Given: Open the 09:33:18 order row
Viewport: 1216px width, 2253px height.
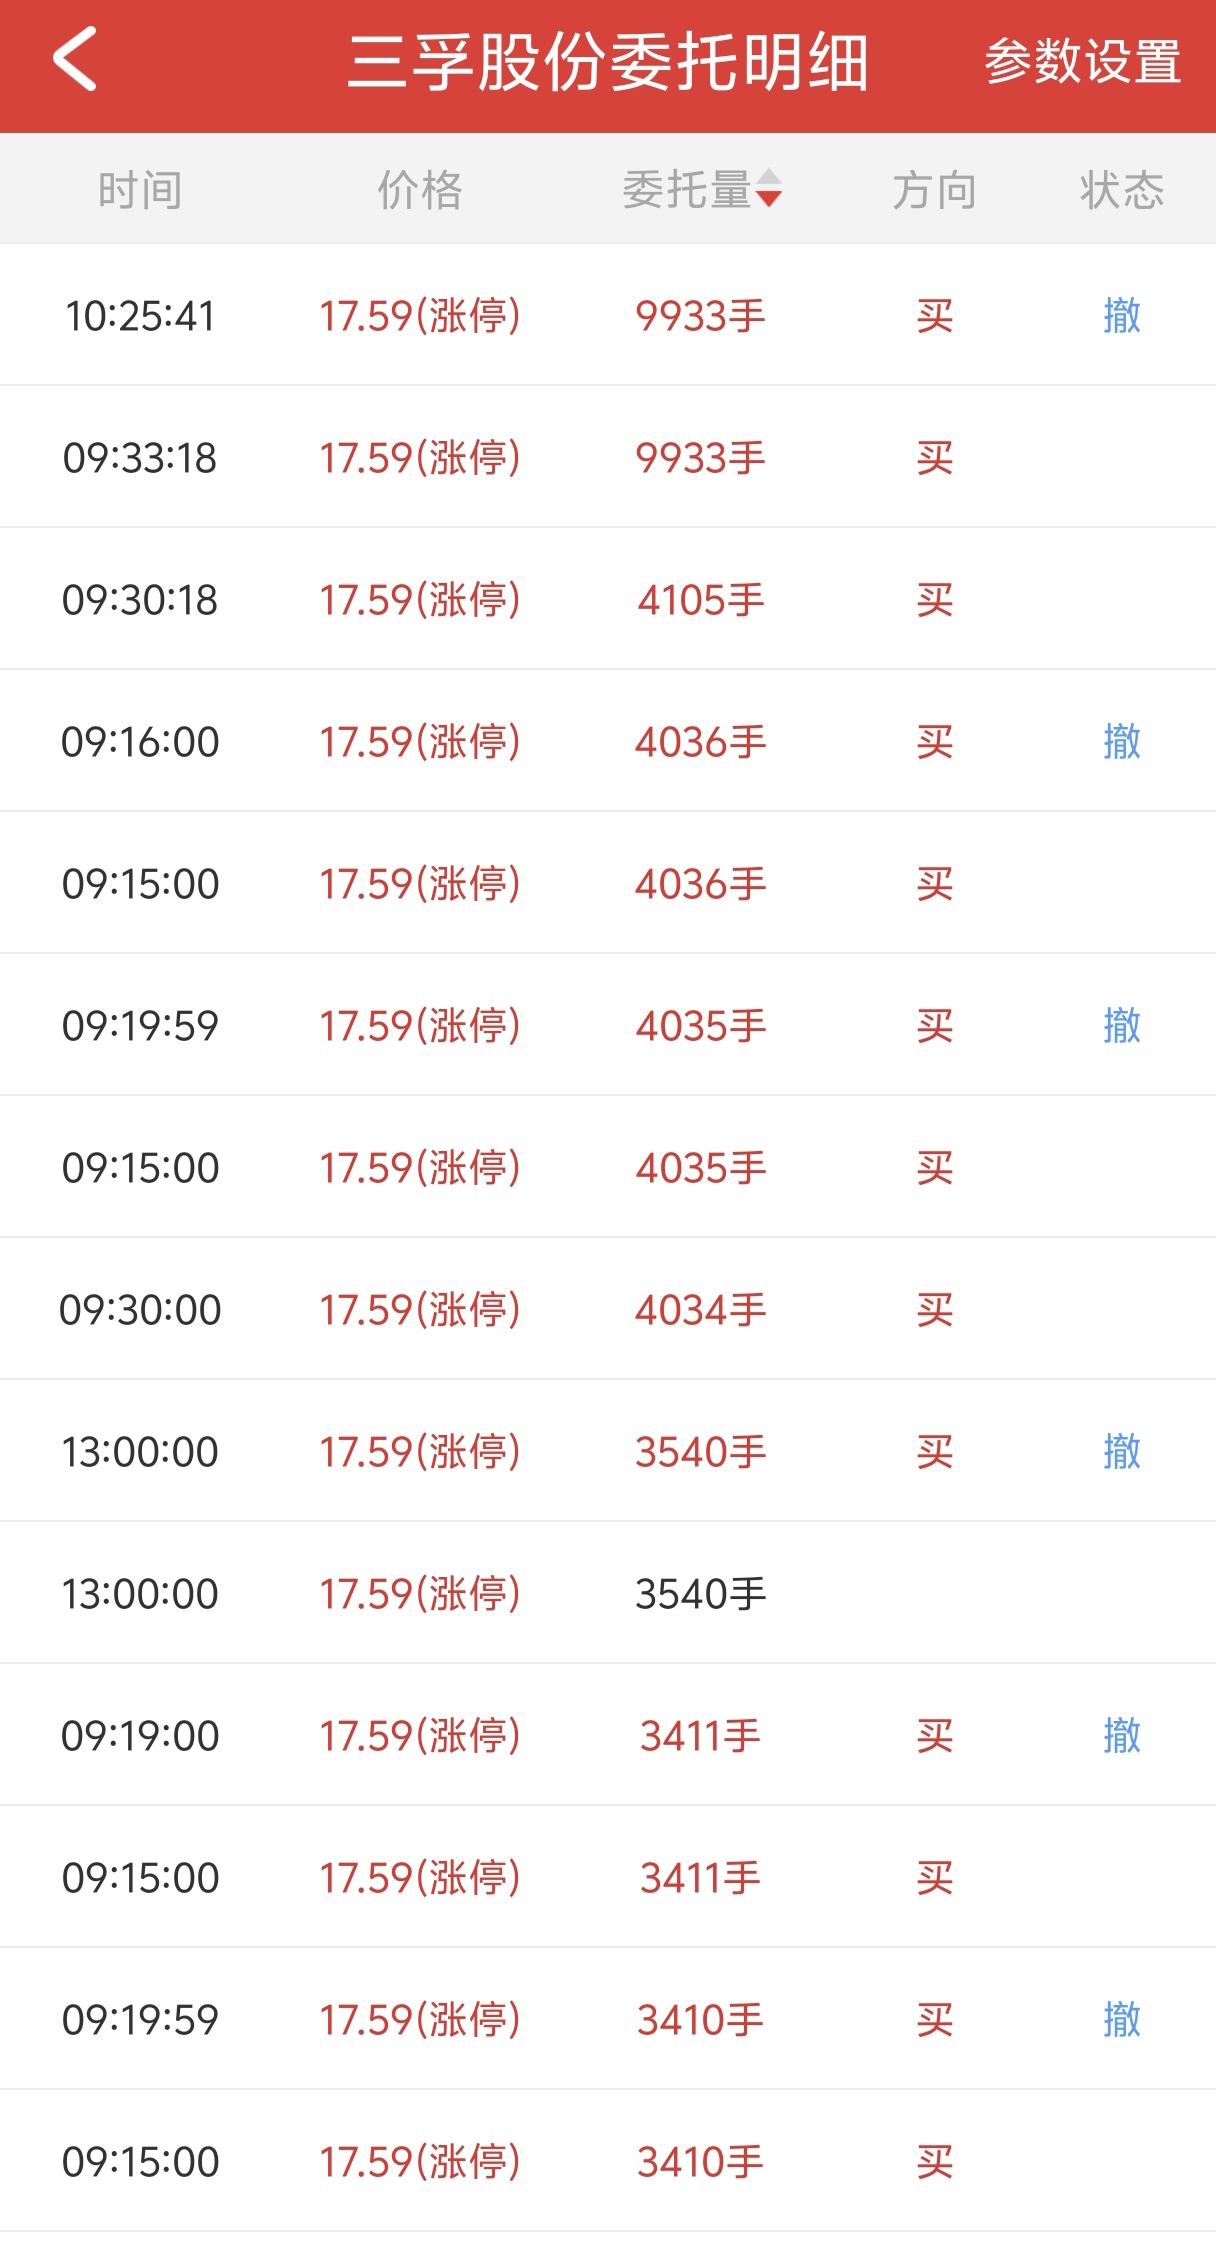Looking at the screenshot, I should (608, 458).
